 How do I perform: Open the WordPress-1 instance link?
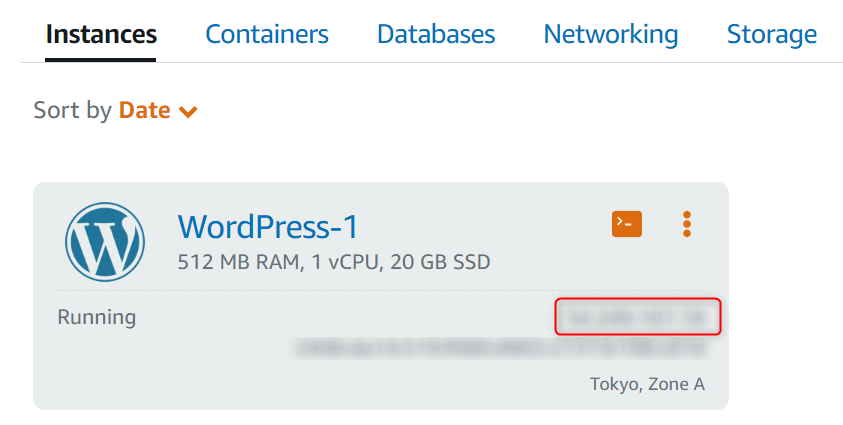click(x=268, y=227)
